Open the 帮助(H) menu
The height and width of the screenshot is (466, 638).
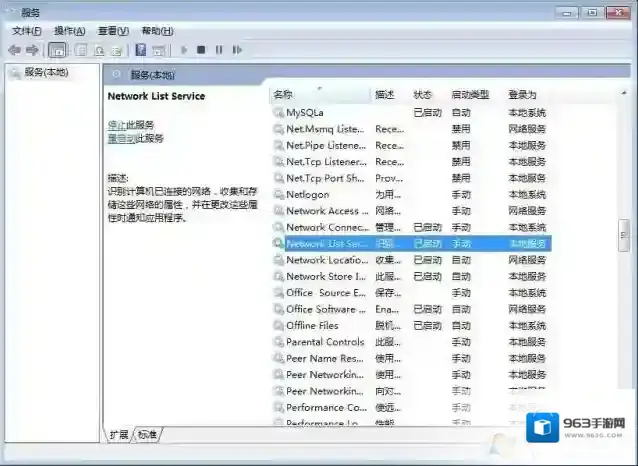[x=157, y=31]
